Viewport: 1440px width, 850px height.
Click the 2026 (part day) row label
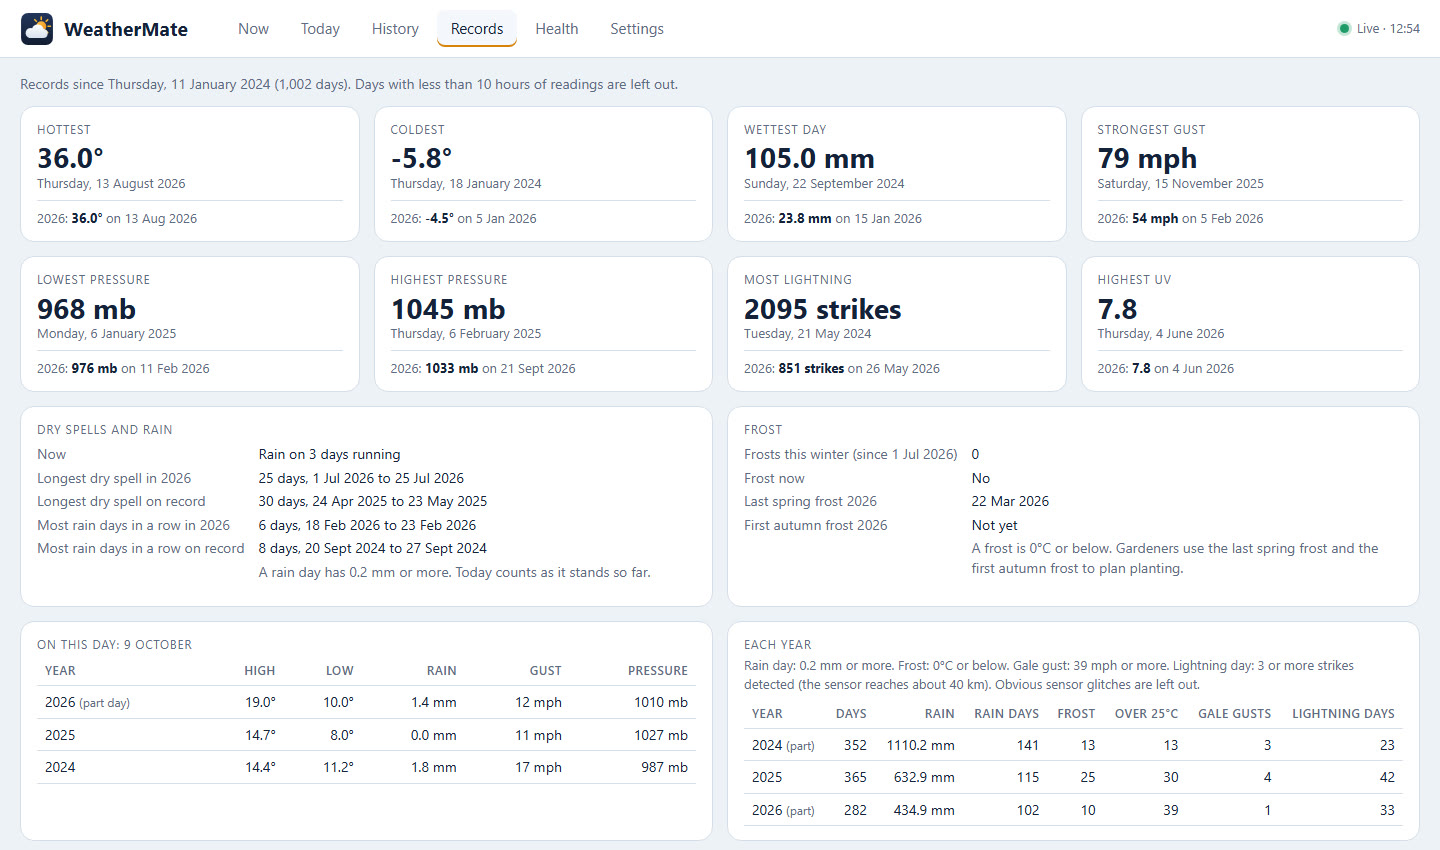tap(87, 702)
